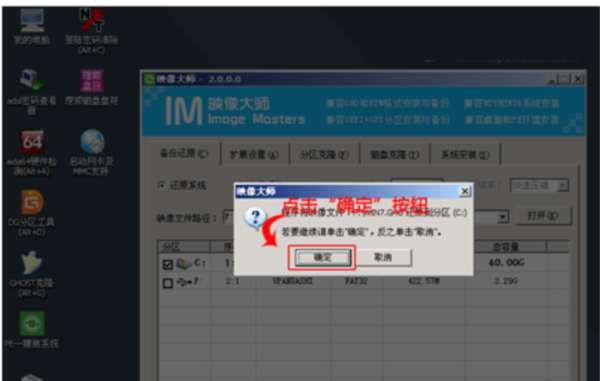Viewport: 600px width, 381px height.
Task: Close the 映像大师 confirmation dialog
Action: click(465, 191)
